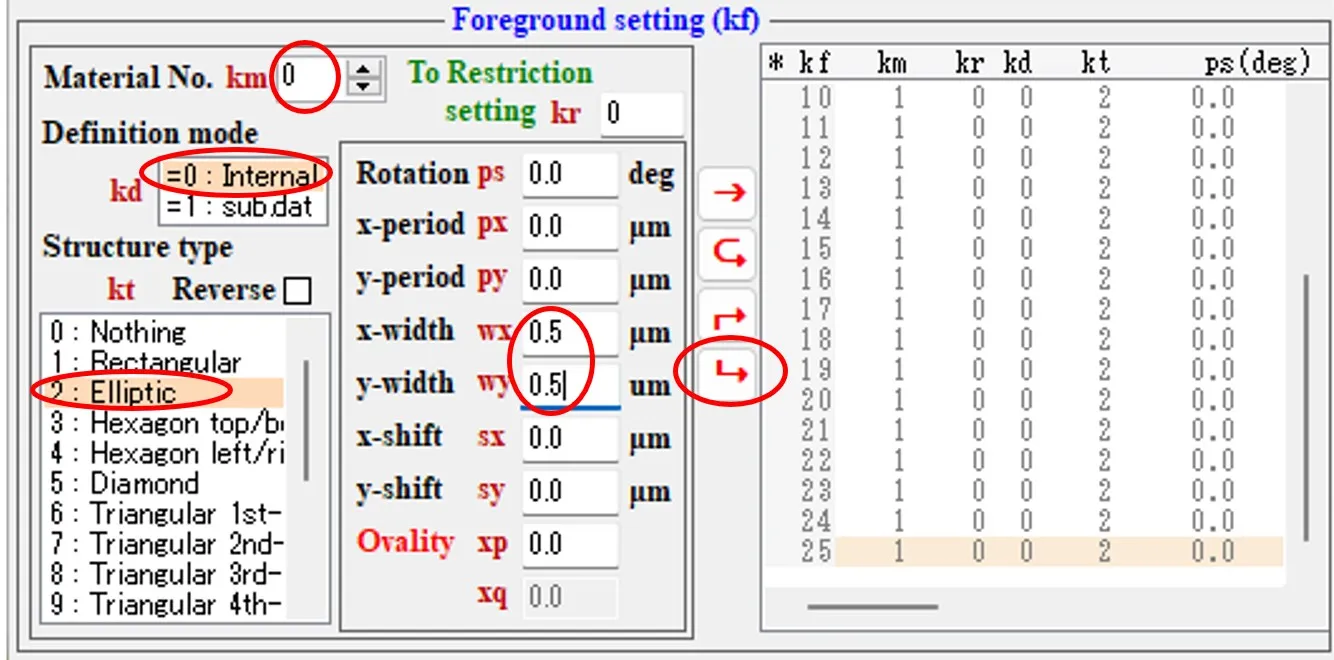Select row kf 21 in table
This screenshot has width=1334, height=660.
coord(1025,430)
